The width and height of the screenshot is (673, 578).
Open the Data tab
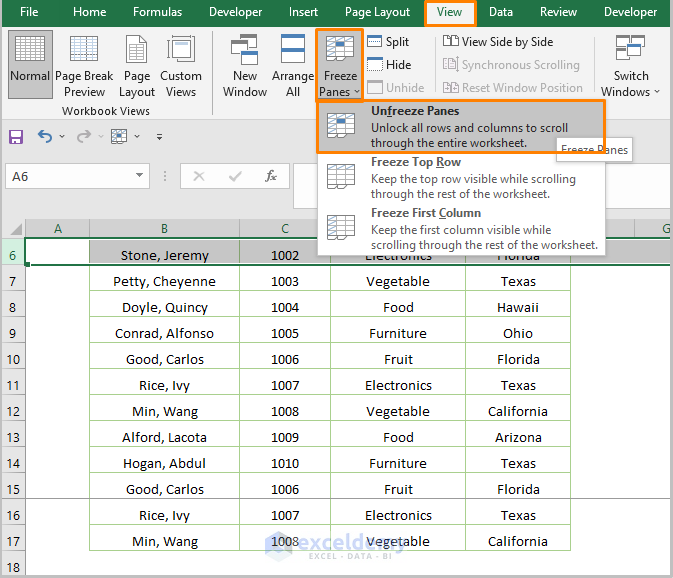pyautogui.click(x=501, y=12)
